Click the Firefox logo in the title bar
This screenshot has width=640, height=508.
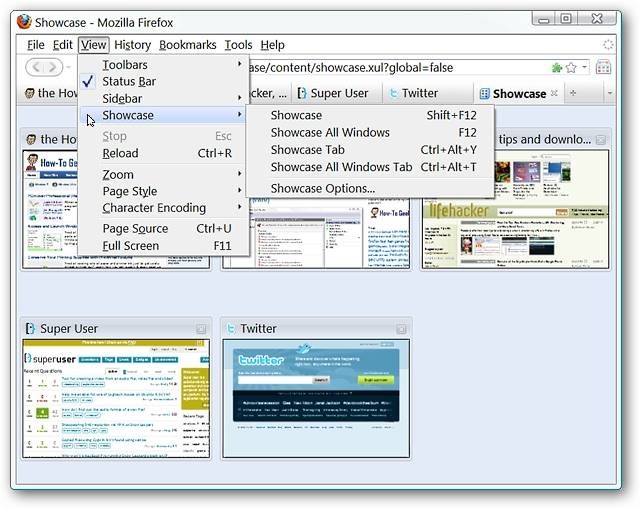tap(24, 22)
